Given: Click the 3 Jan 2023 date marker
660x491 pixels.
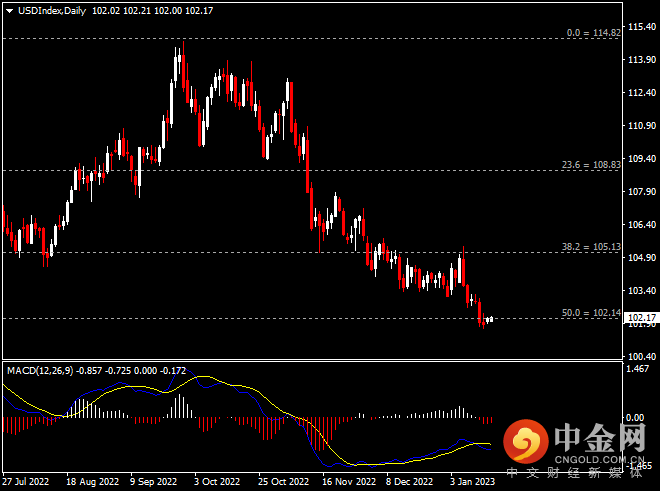Looking at the screenshot, I should click(471, 481).
